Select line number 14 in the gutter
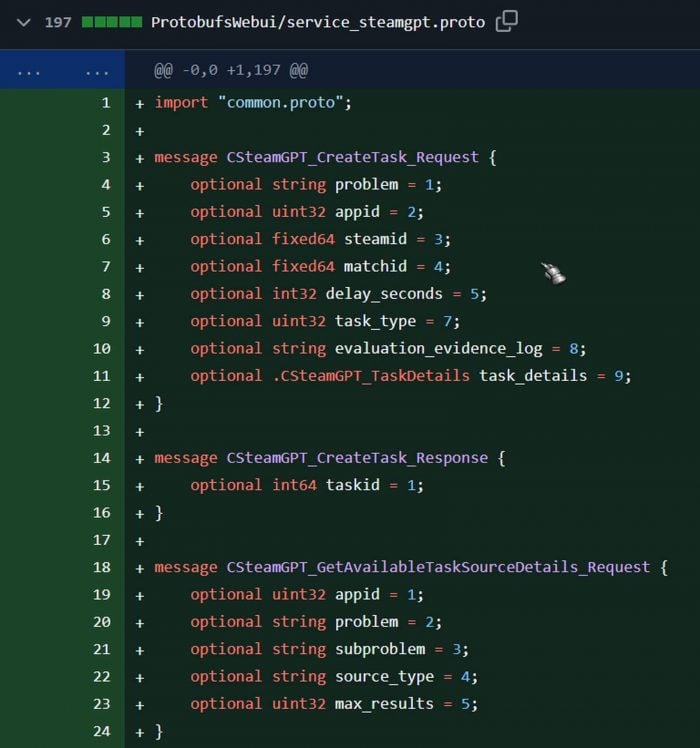Viewport: 700px width, 748px height. [x=102, y=458]
